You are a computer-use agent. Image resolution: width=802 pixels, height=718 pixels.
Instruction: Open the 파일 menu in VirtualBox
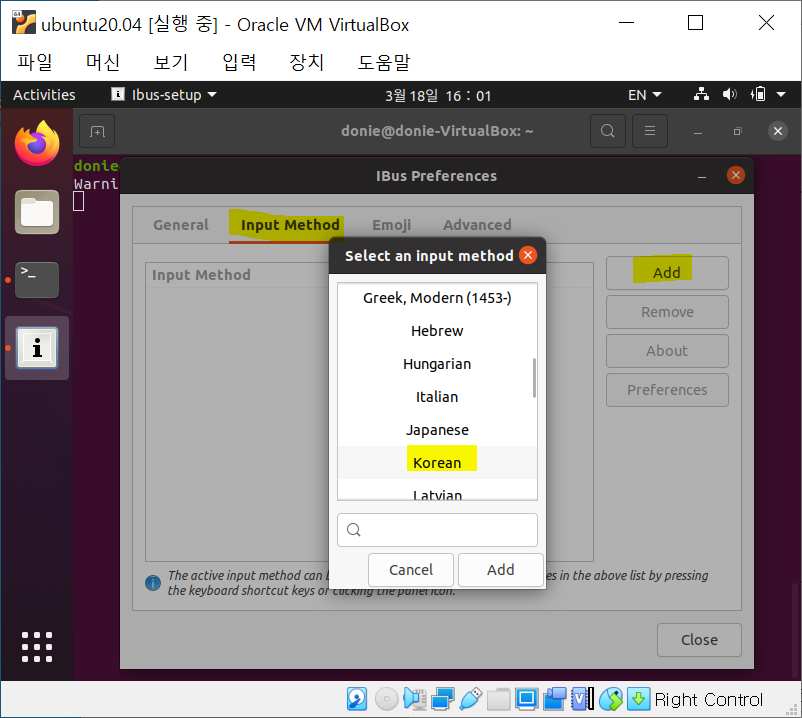tap(35, 62)
